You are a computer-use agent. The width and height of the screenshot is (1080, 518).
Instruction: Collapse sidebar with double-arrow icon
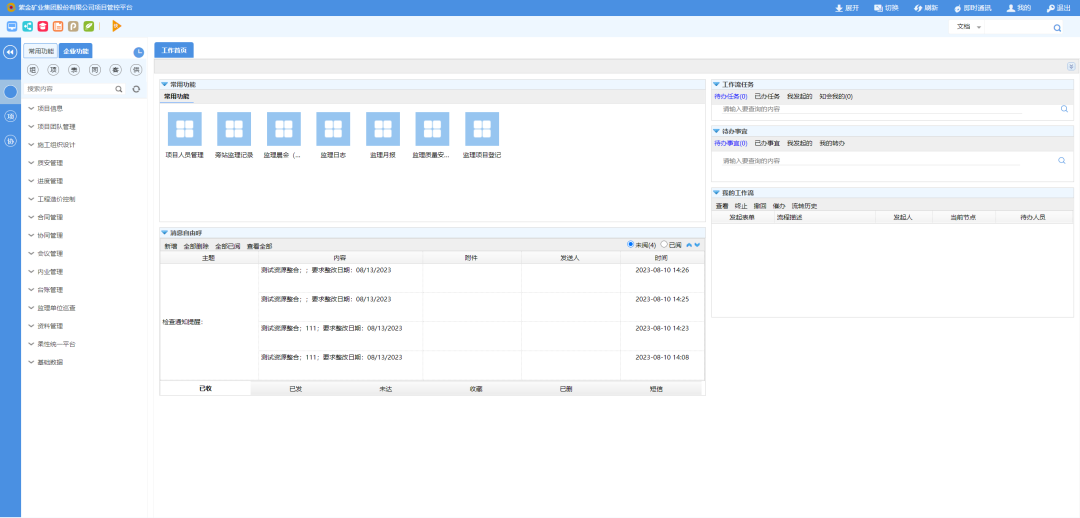(x=10, y=52)
